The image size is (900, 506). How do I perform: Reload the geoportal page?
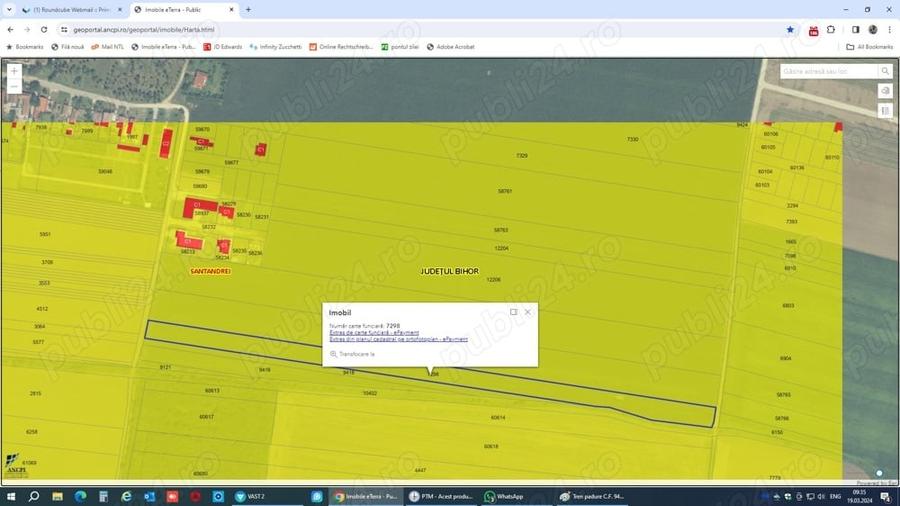pos(44,30)
